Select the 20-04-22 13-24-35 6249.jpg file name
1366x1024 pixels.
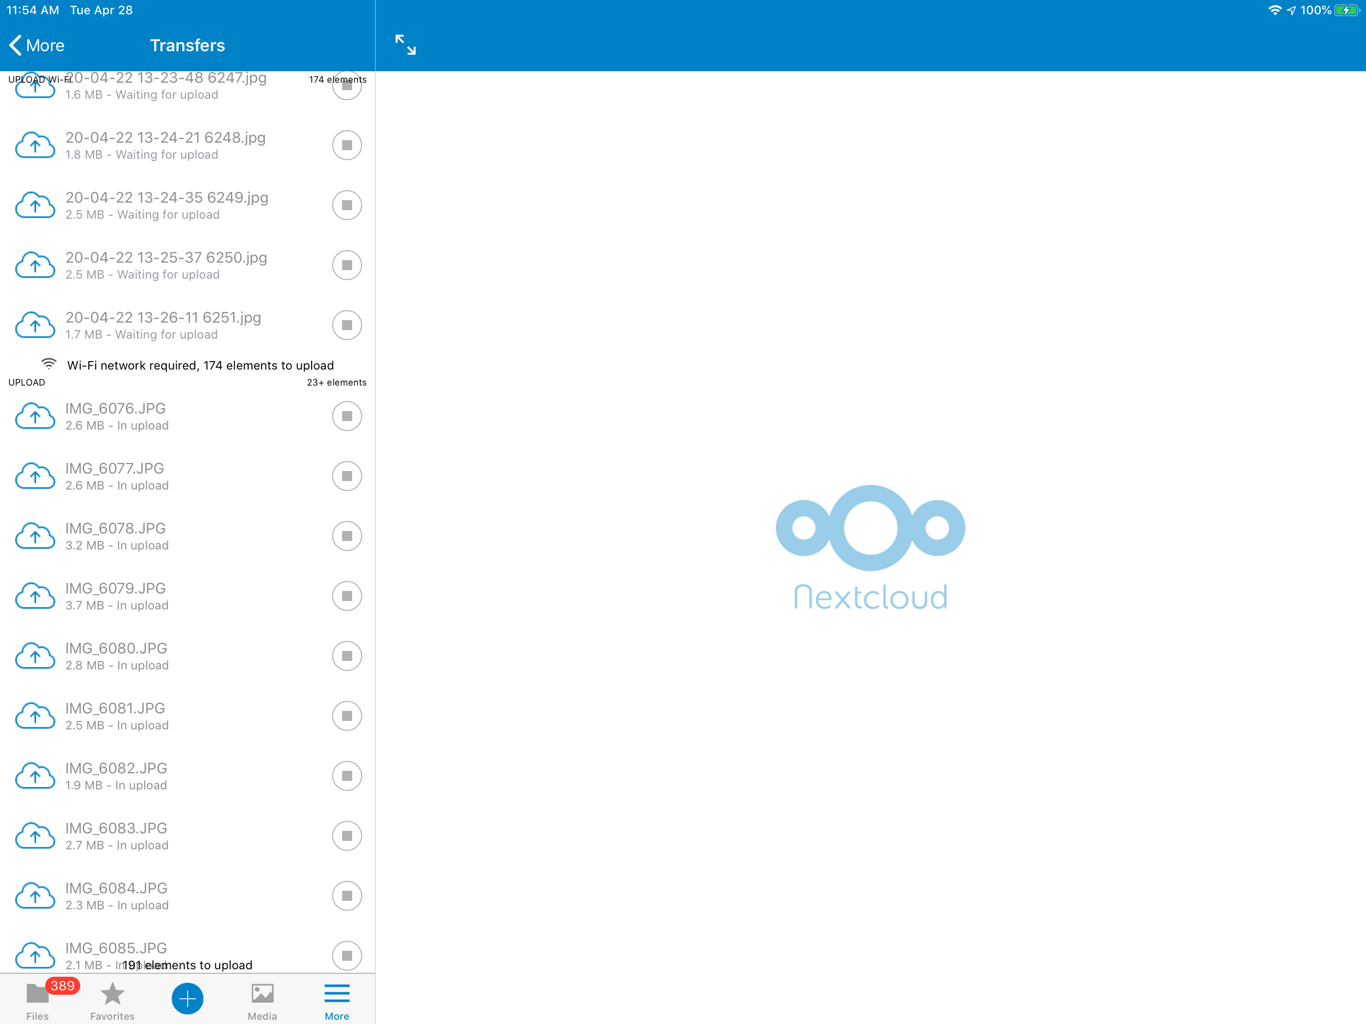point(167,198)
